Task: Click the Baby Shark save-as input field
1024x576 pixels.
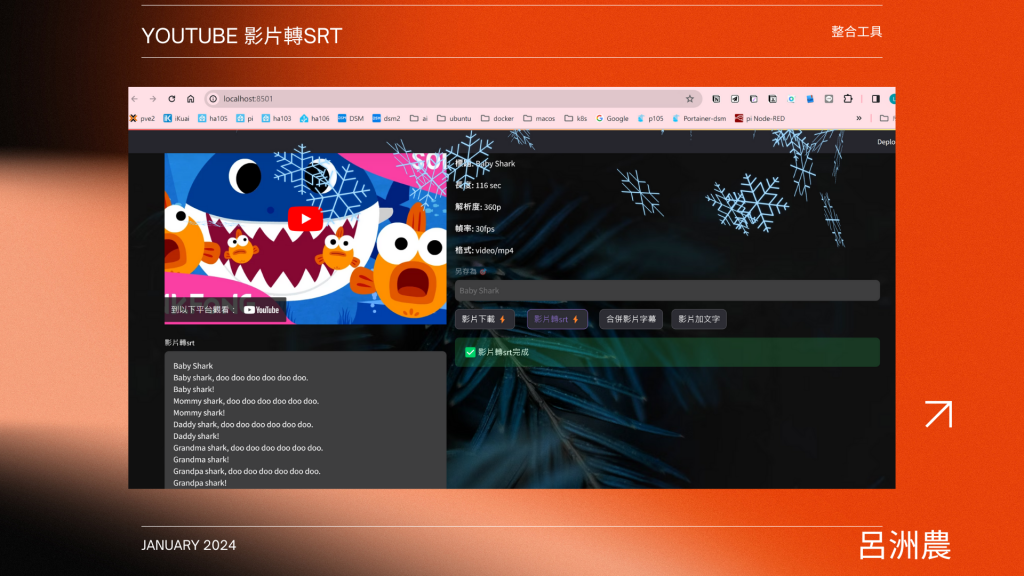Action: (x=667, y=291)
